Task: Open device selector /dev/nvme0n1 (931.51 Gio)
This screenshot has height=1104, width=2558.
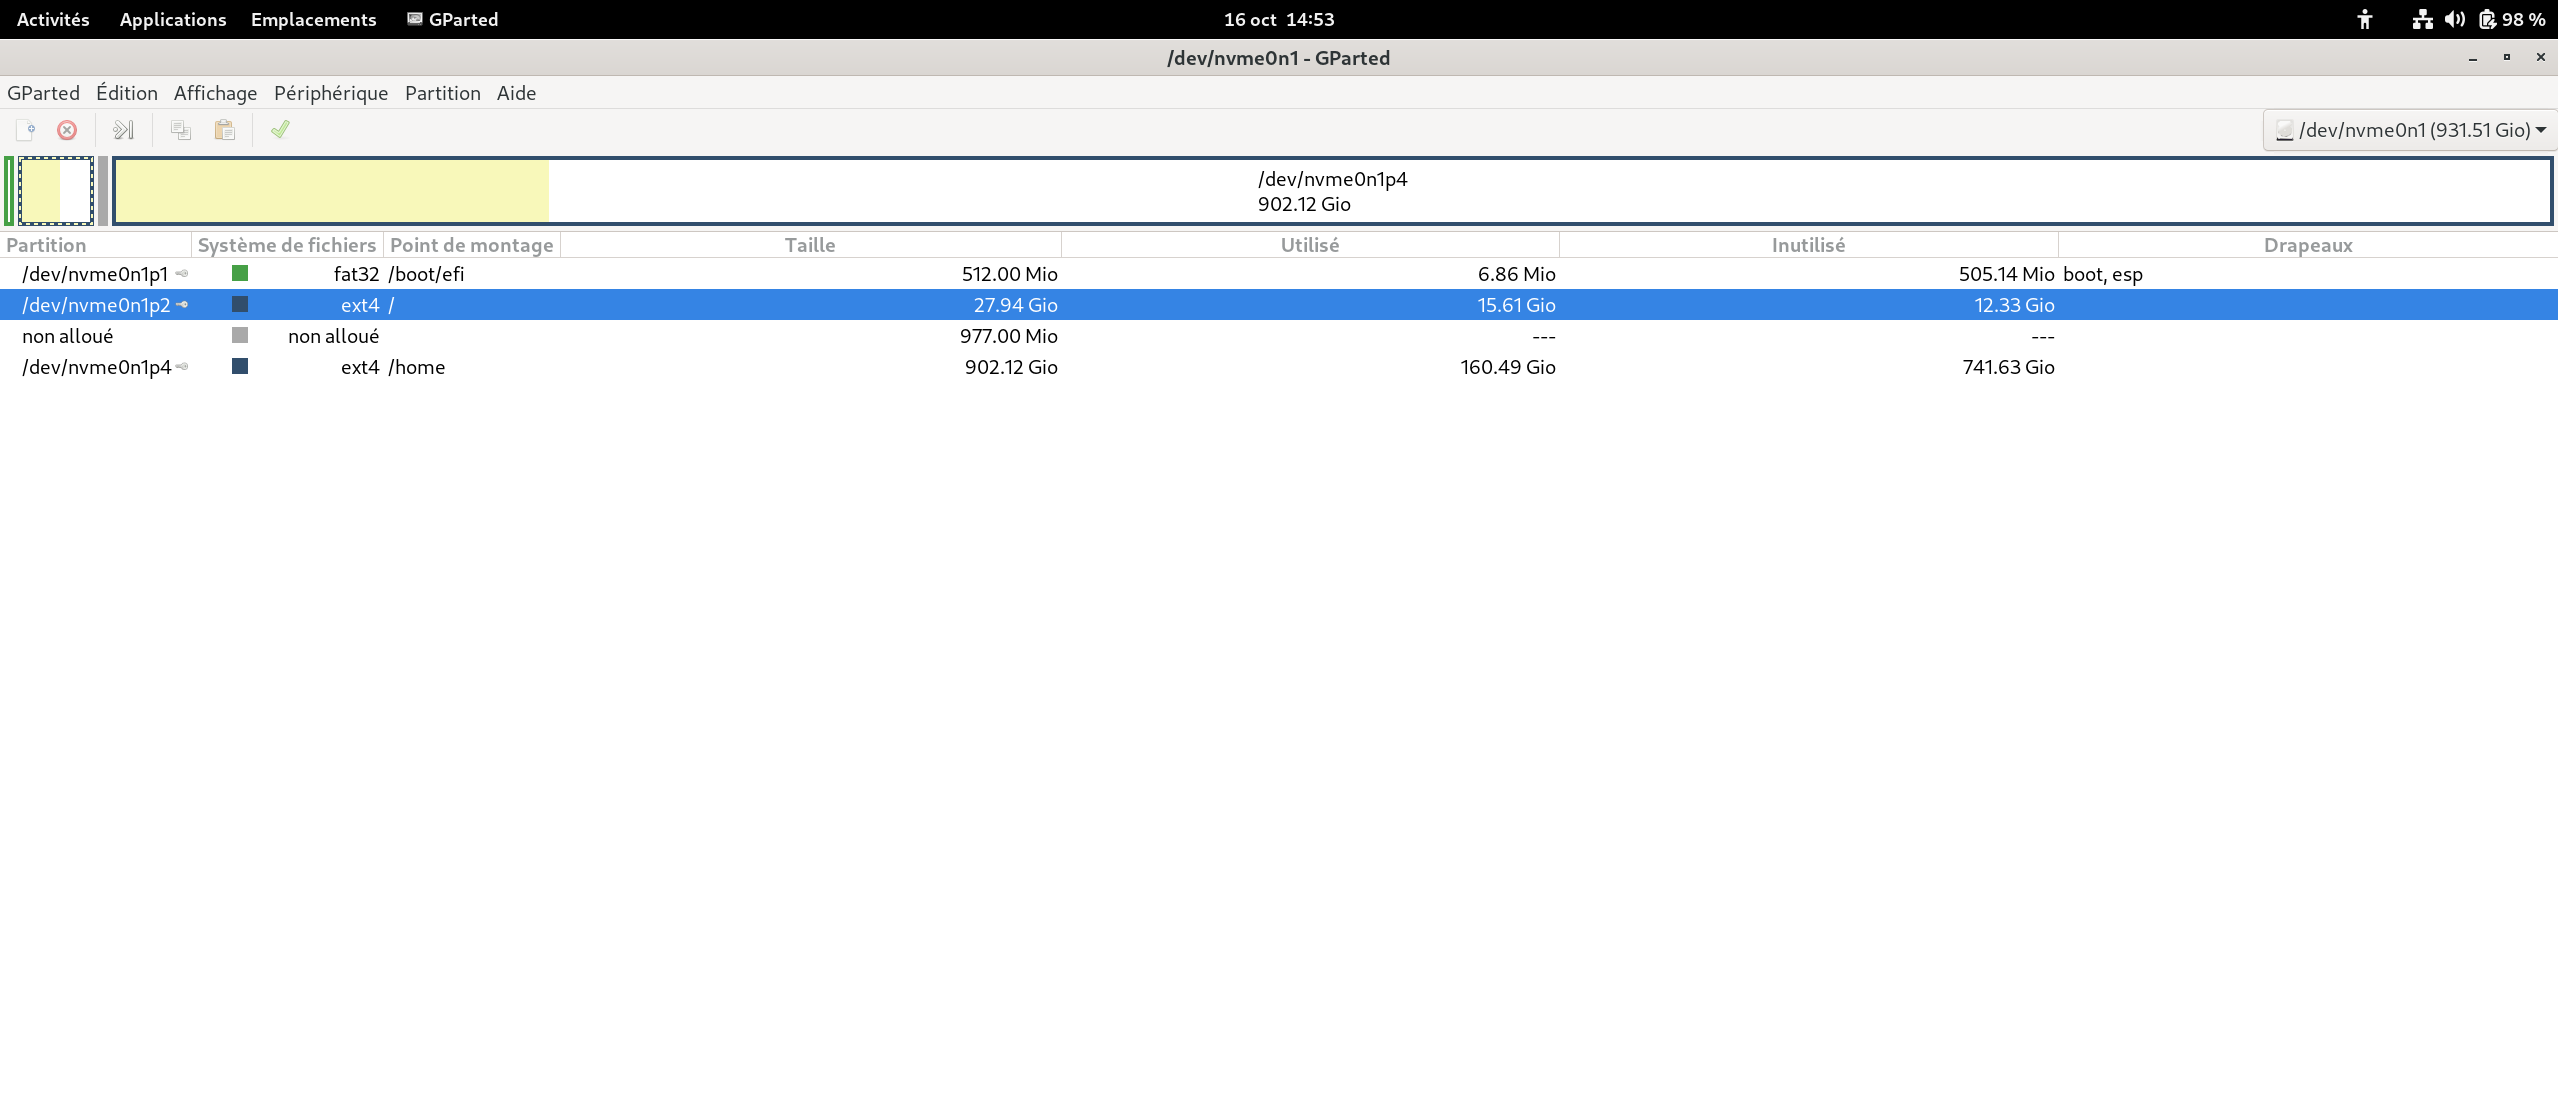Action: click(2411, 130)
